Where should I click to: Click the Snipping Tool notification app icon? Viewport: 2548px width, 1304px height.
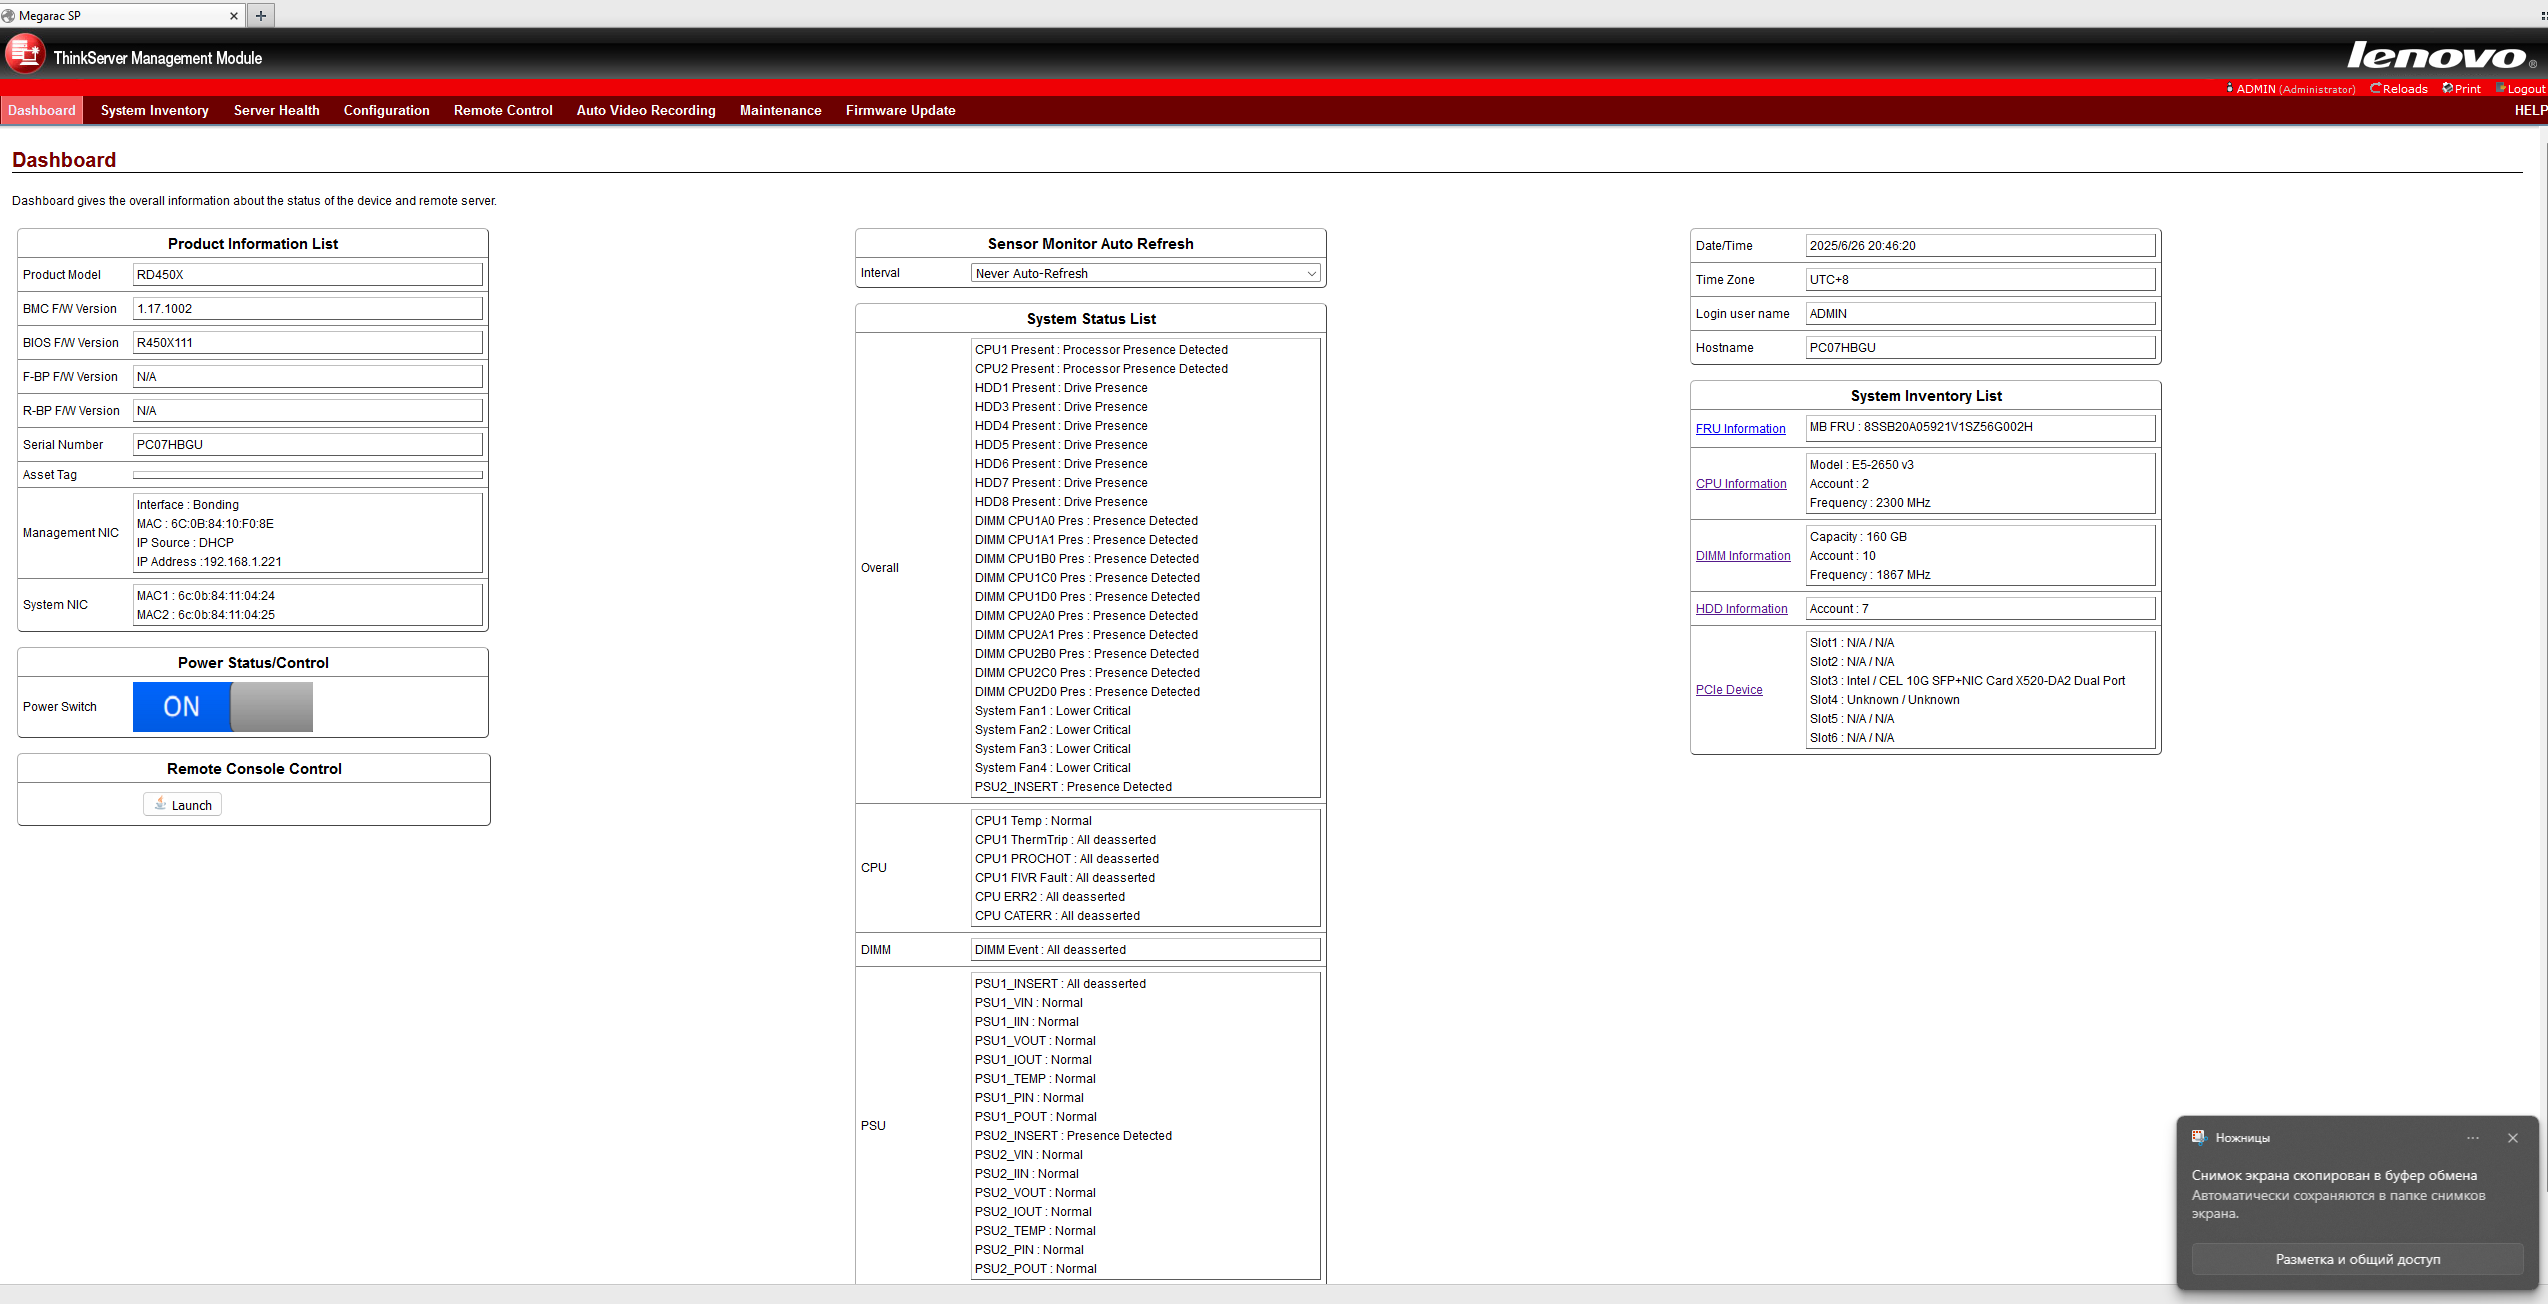[2198, 1137]
